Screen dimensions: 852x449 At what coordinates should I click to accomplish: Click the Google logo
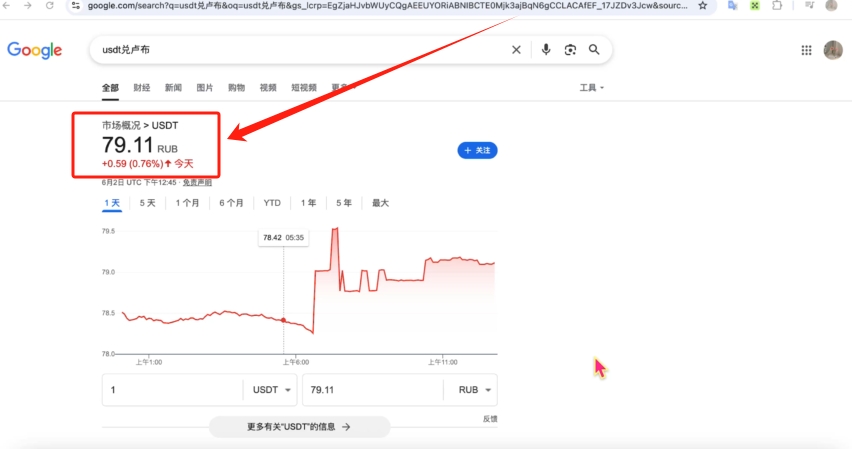(x=34, y=50)
